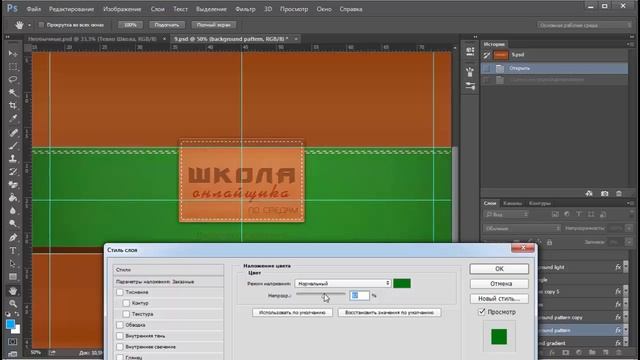This screenshot has height=360, width=640.
Task: Open the Tool Presets panel icon
Action: click(470, 86)
